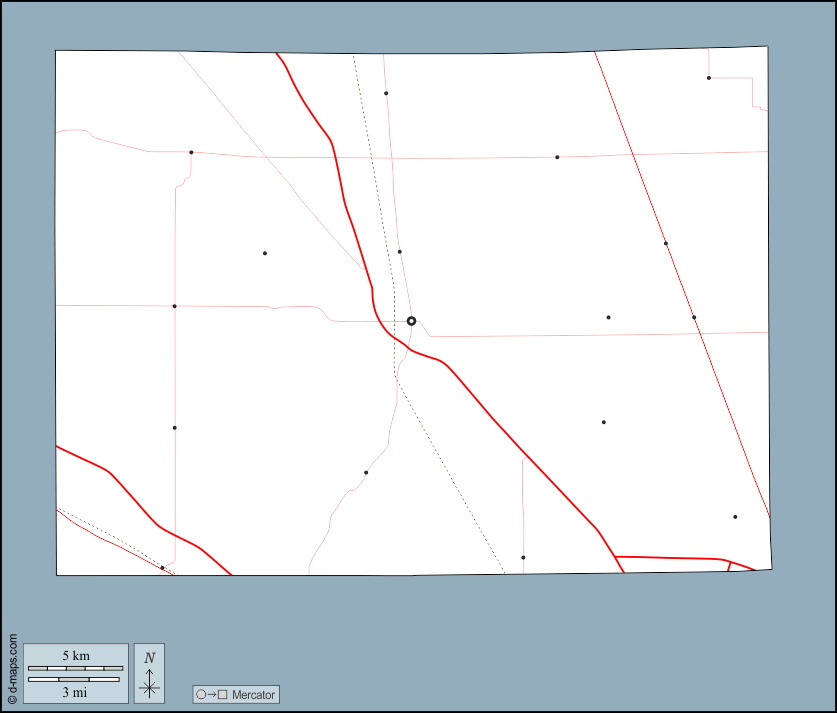The width and height of the screenshot is (837, 713).
Task: Select the dot where east diagonal road crosses horizontal road
Action: (x=694, y=317)
